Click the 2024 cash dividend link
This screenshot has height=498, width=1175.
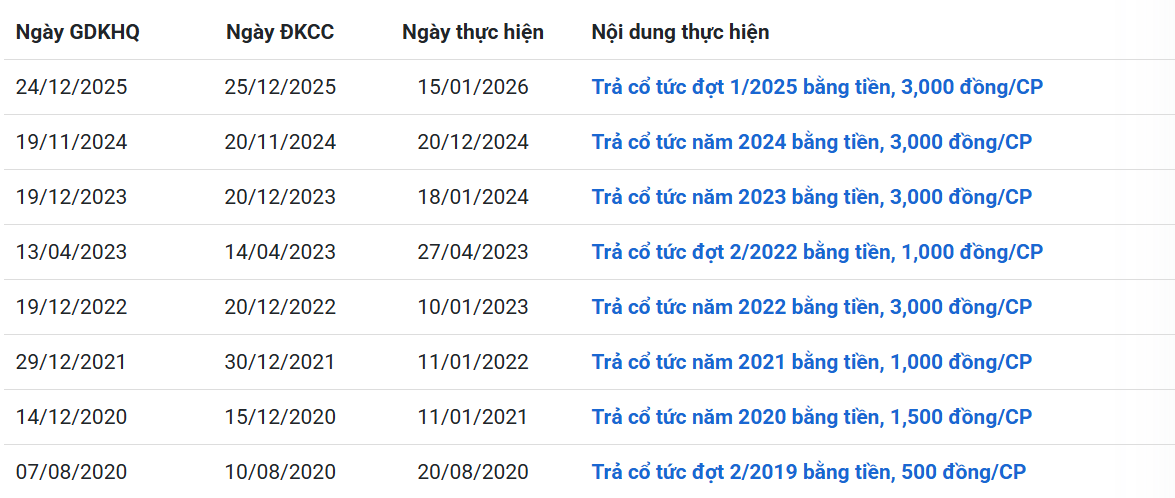[x=811, y=142]
